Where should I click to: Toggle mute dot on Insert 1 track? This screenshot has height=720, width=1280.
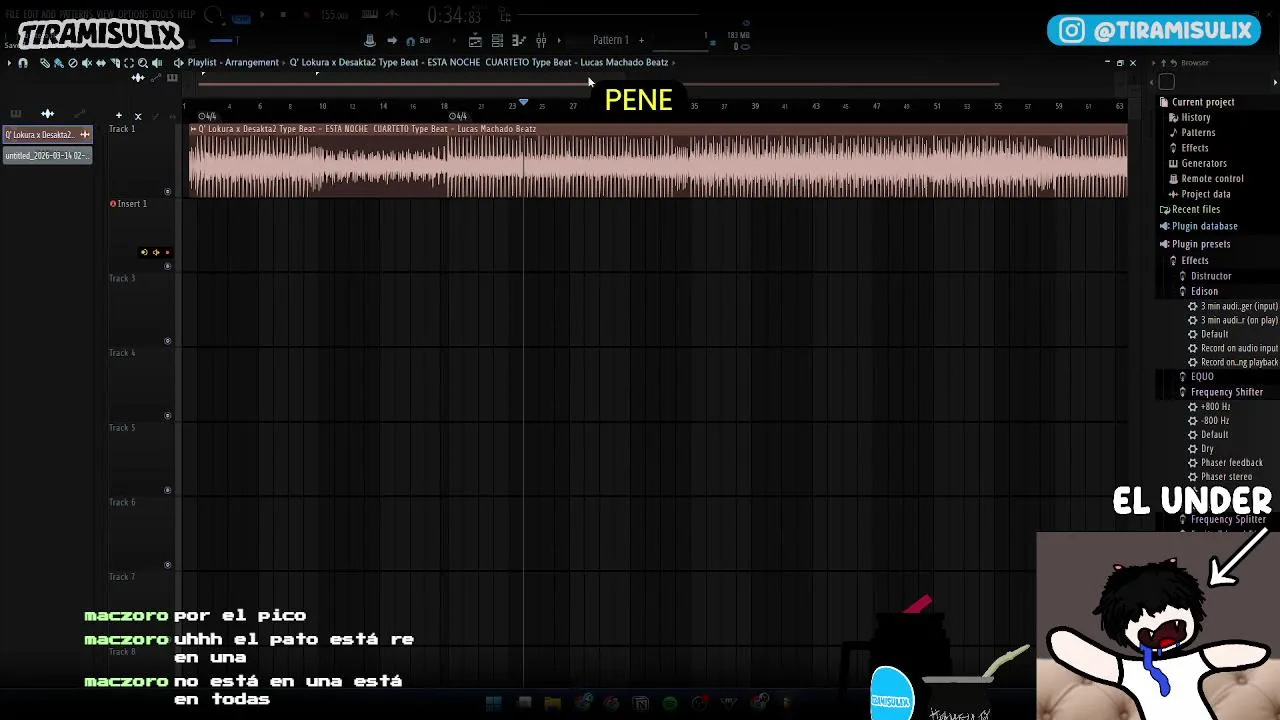click(167, 266)
